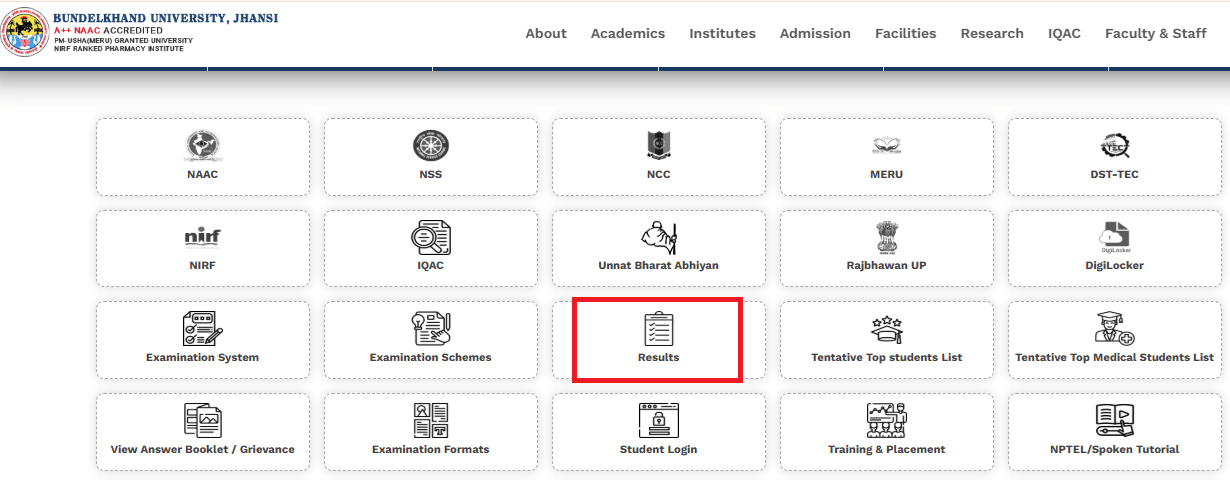The width and height of the screenshot is (1230, 480).
Task: Click the IQAC magnifier document icon
Action: (431, 238)
